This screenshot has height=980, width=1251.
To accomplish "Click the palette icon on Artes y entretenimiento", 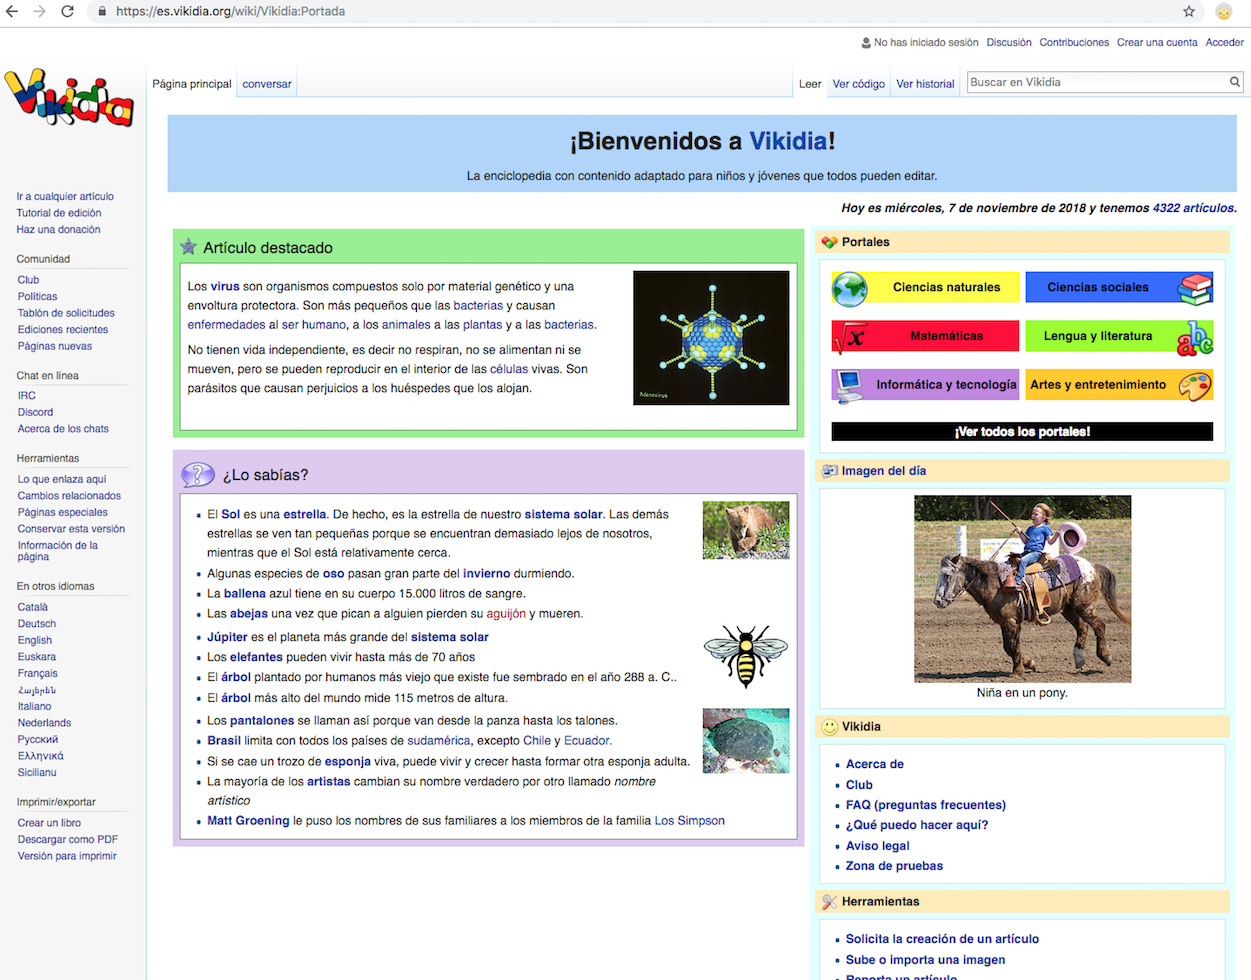I will coord(1196,385).
